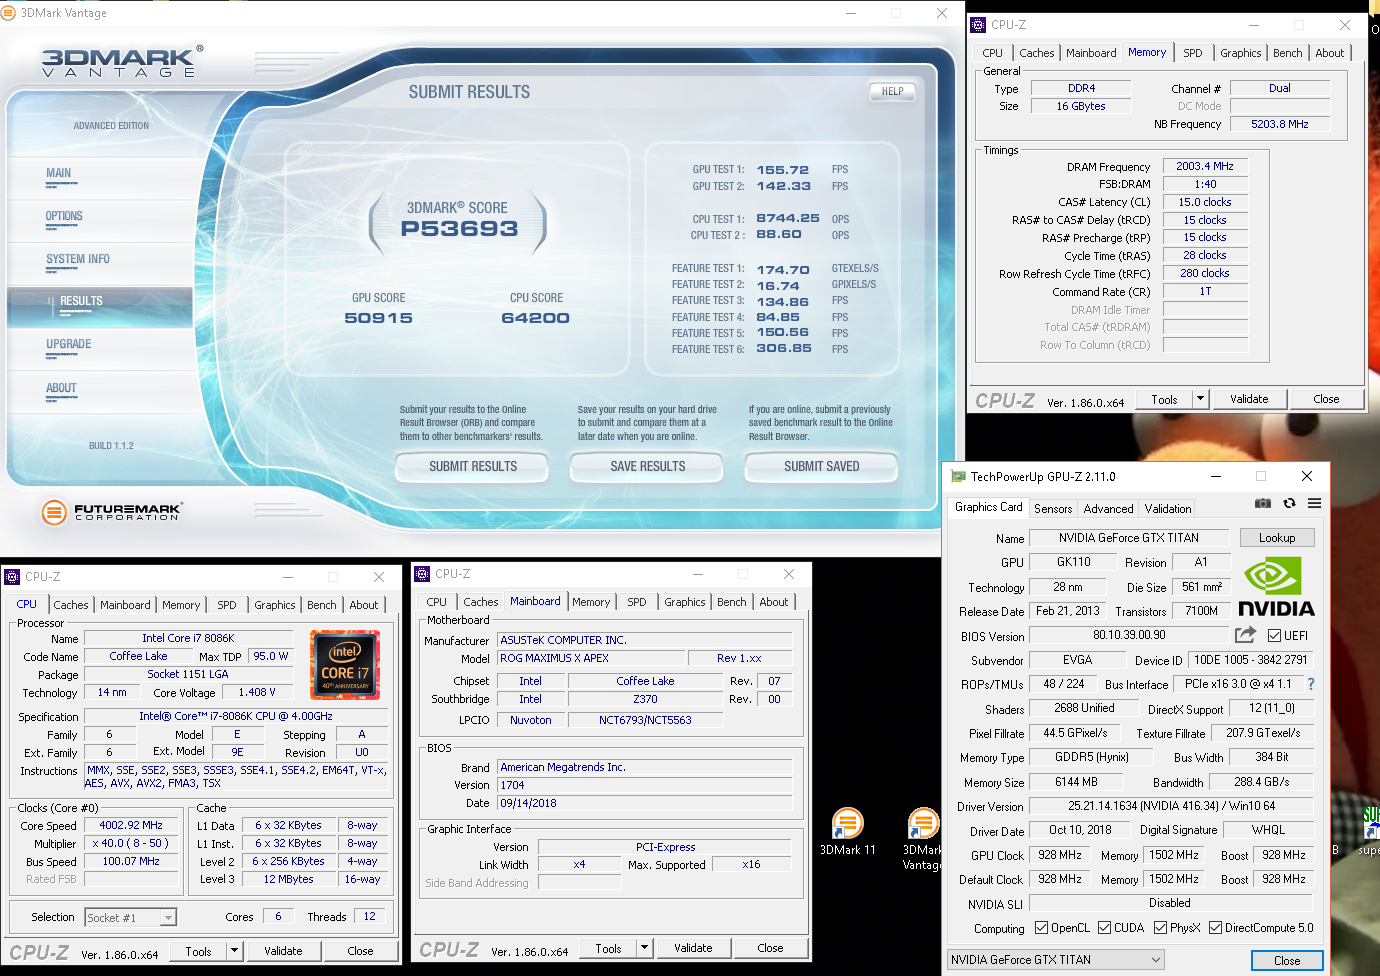Click the GPU-Z screenshot camera icon

(1263, 503)
